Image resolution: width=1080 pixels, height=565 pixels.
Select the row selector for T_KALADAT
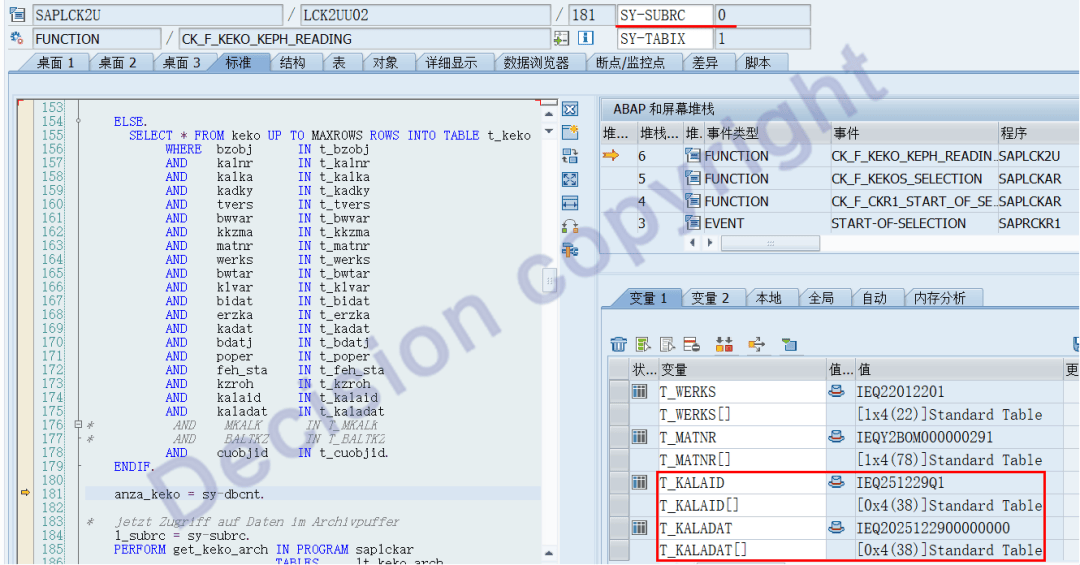[640, 528]
